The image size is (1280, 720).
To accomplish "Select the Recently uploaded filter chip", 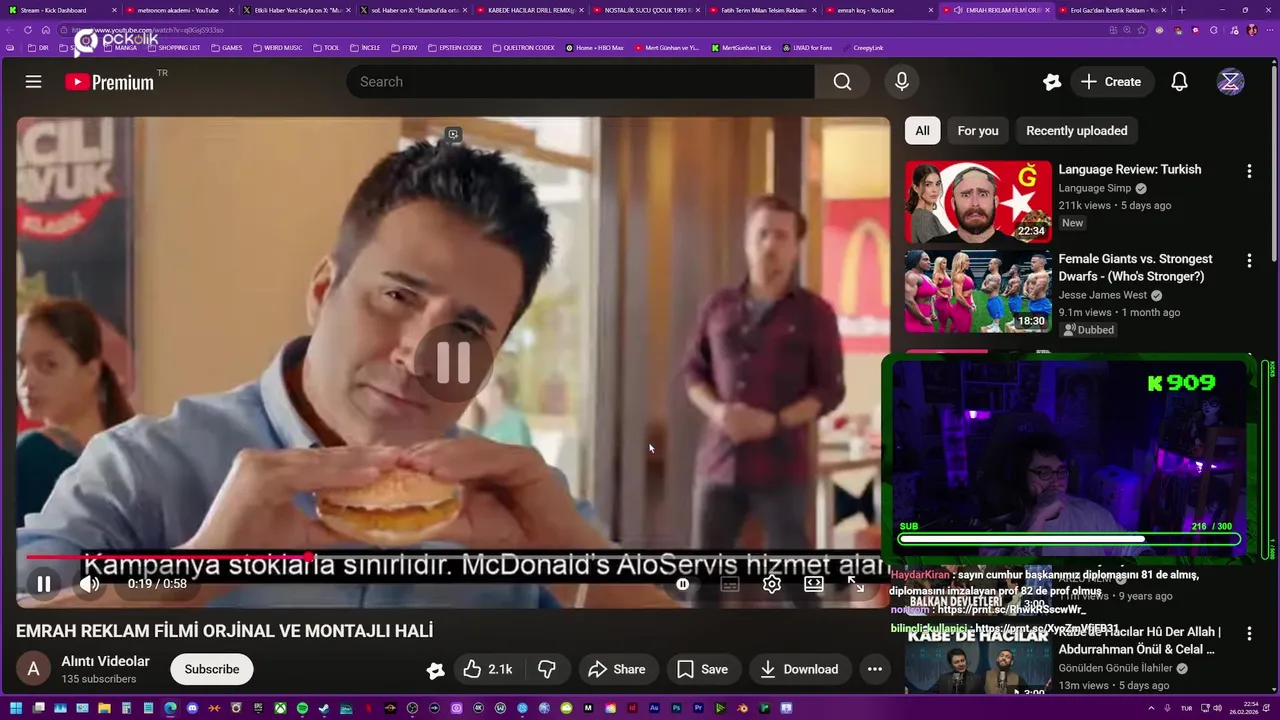I will 1076,131.
